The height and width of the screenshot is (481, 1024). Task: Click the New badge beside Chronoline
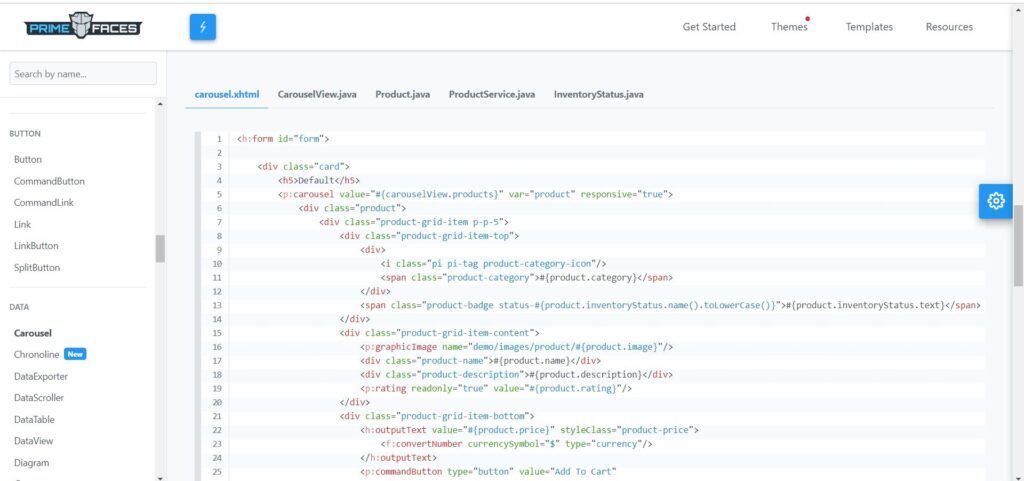click(x=75, y=354)
